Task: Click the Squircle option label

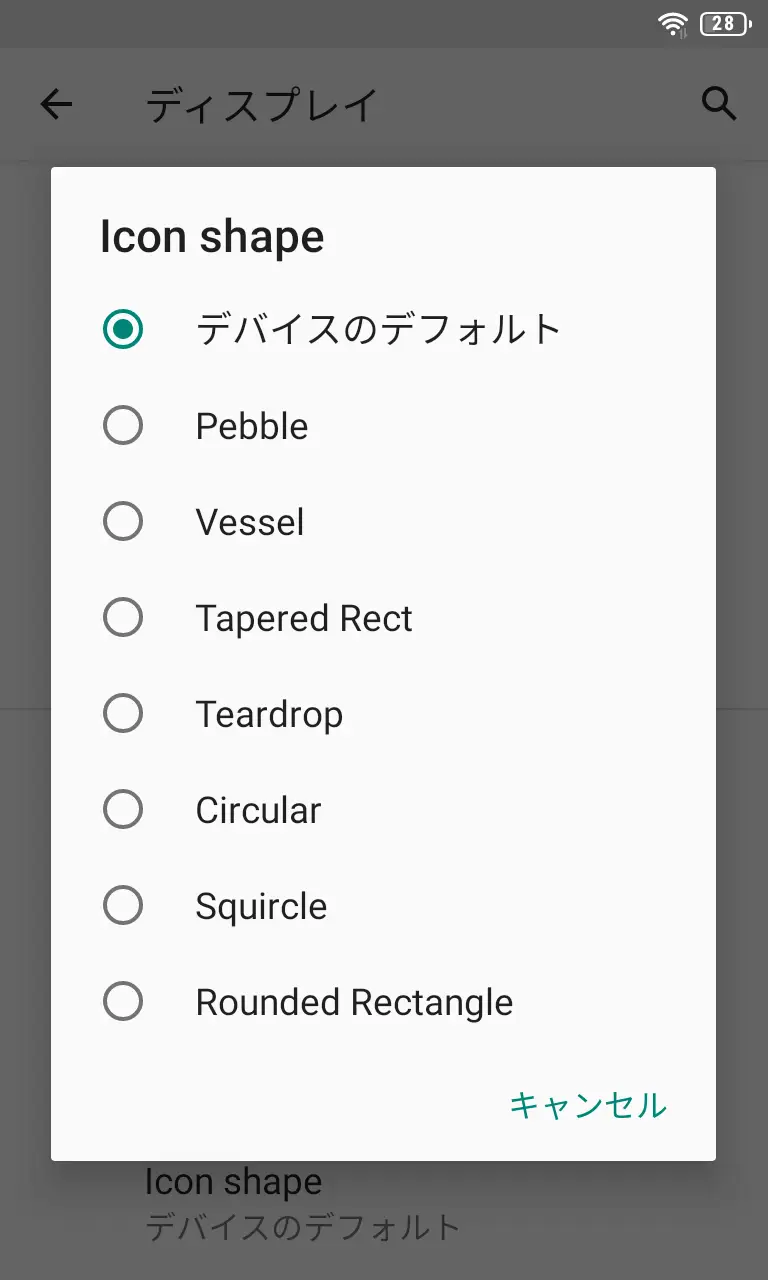Action: click(261, 907)
